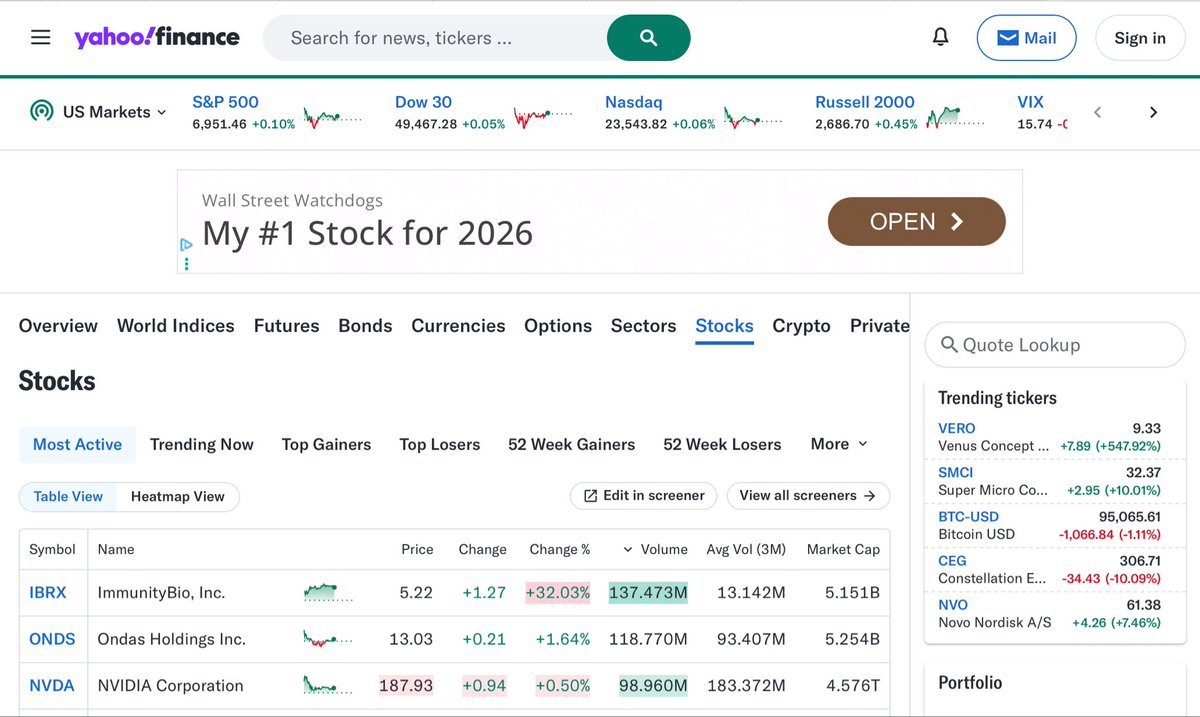Select the 52 Week Losers screener
1200x717 pixels.
722,444
